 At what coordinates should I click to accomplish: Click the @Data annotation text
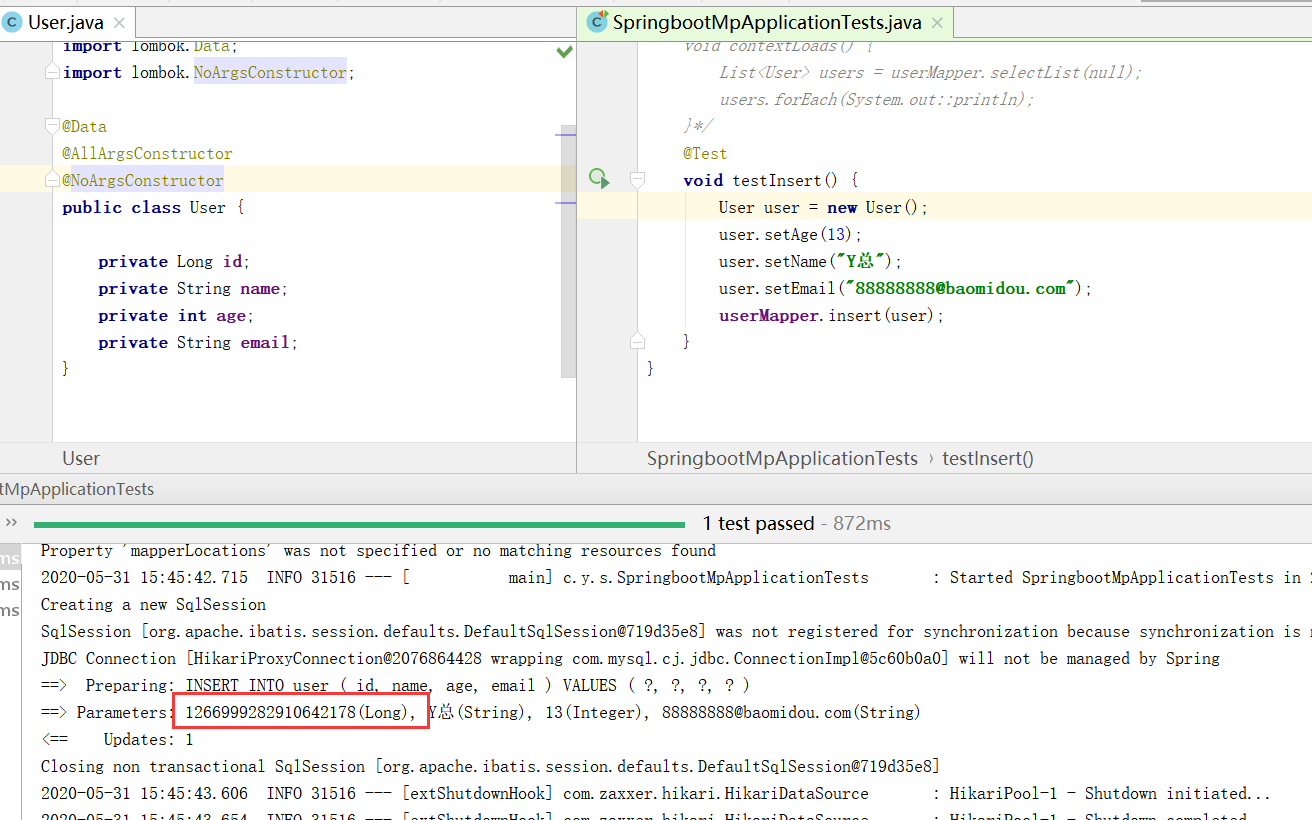coord(84,126)
